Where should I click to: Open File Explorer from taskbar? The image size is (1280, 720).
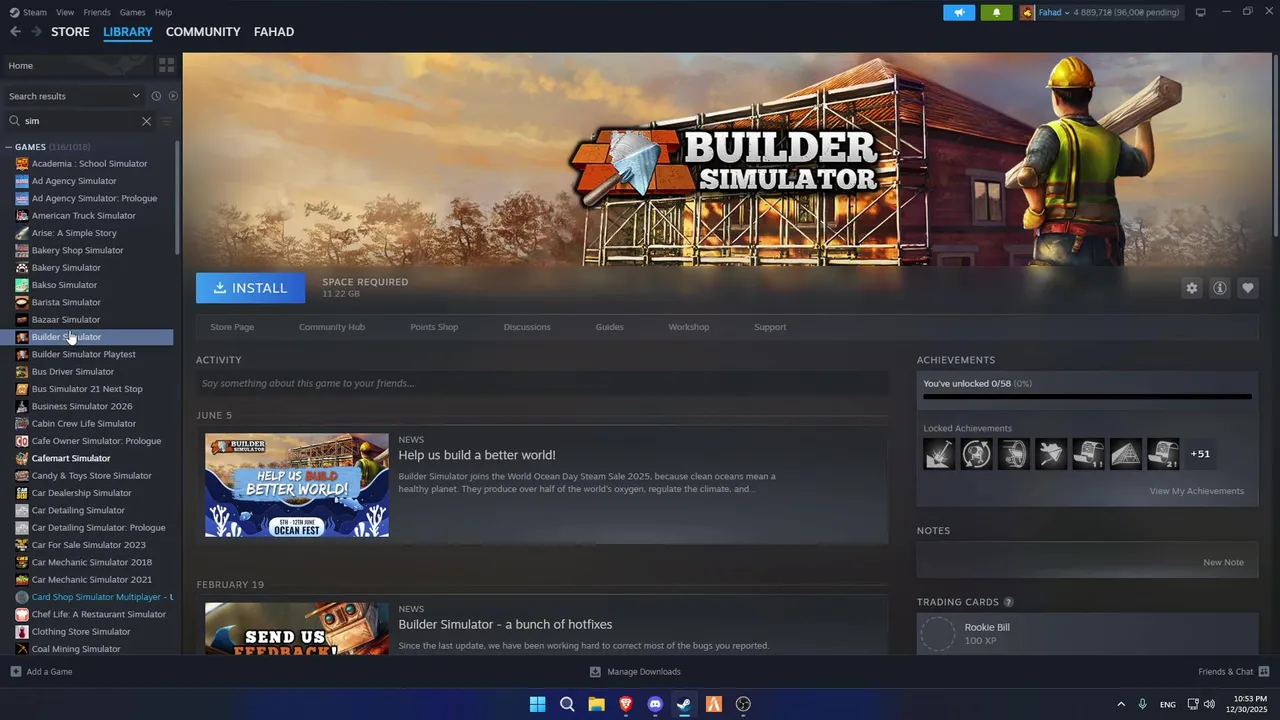pos(596,704)
